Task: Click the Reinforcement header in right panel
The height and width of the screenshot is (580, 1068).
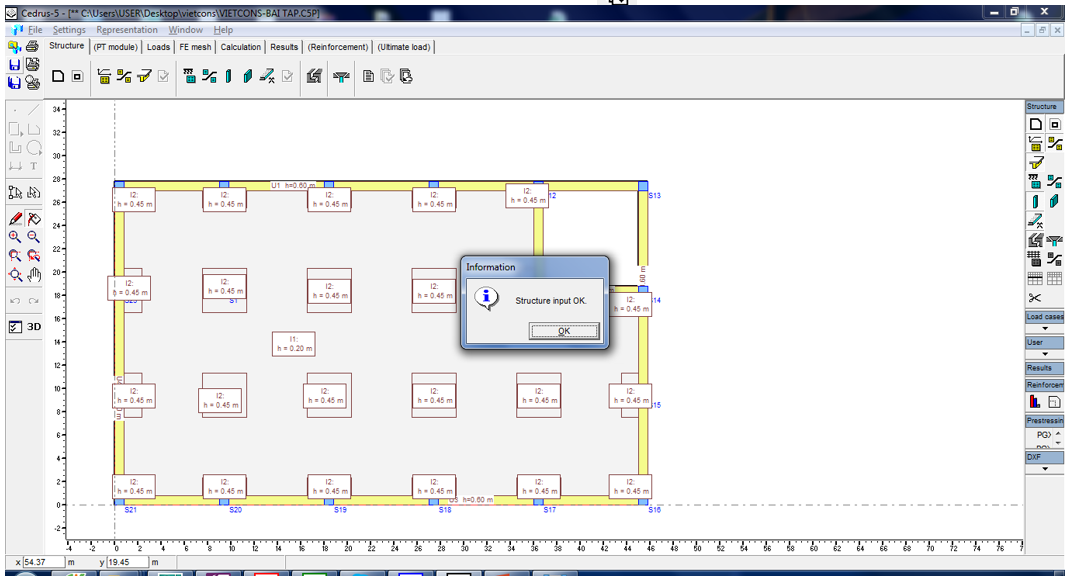Action: pyautogui.click(x=1044, y=385)
